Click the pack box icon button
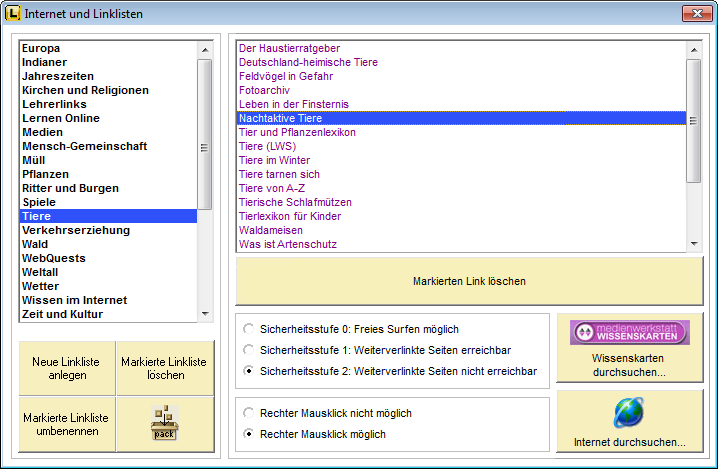 tap(165, 424)
